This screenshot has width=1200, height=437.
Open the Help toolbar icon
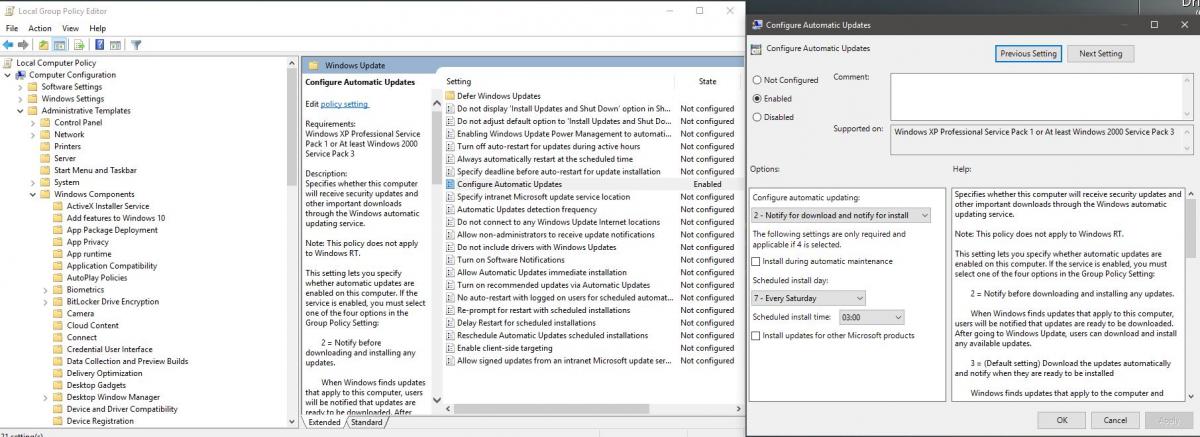pyautogui.click(x=100, y=45)
